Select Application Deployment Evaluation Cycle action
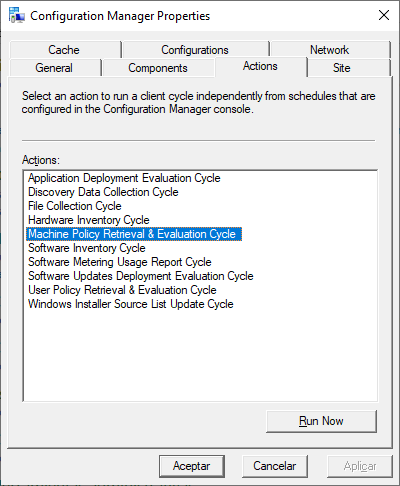The height and width of the screenshot is (486, 400). [x=124, y=178]
